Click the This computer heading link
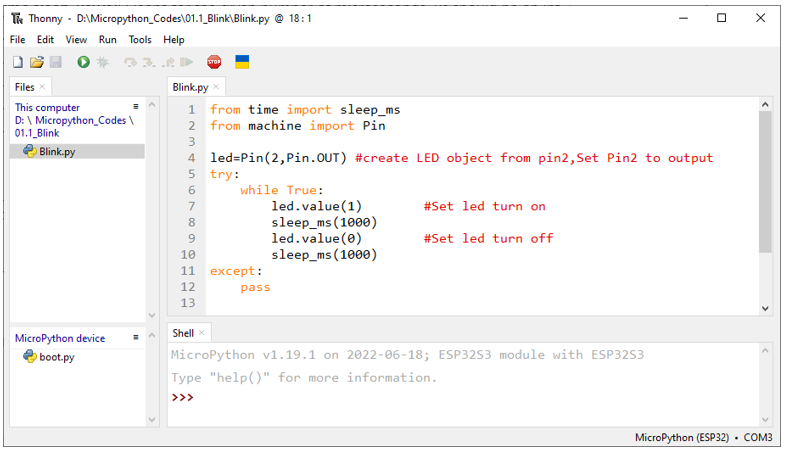 [x=47, y=107]
